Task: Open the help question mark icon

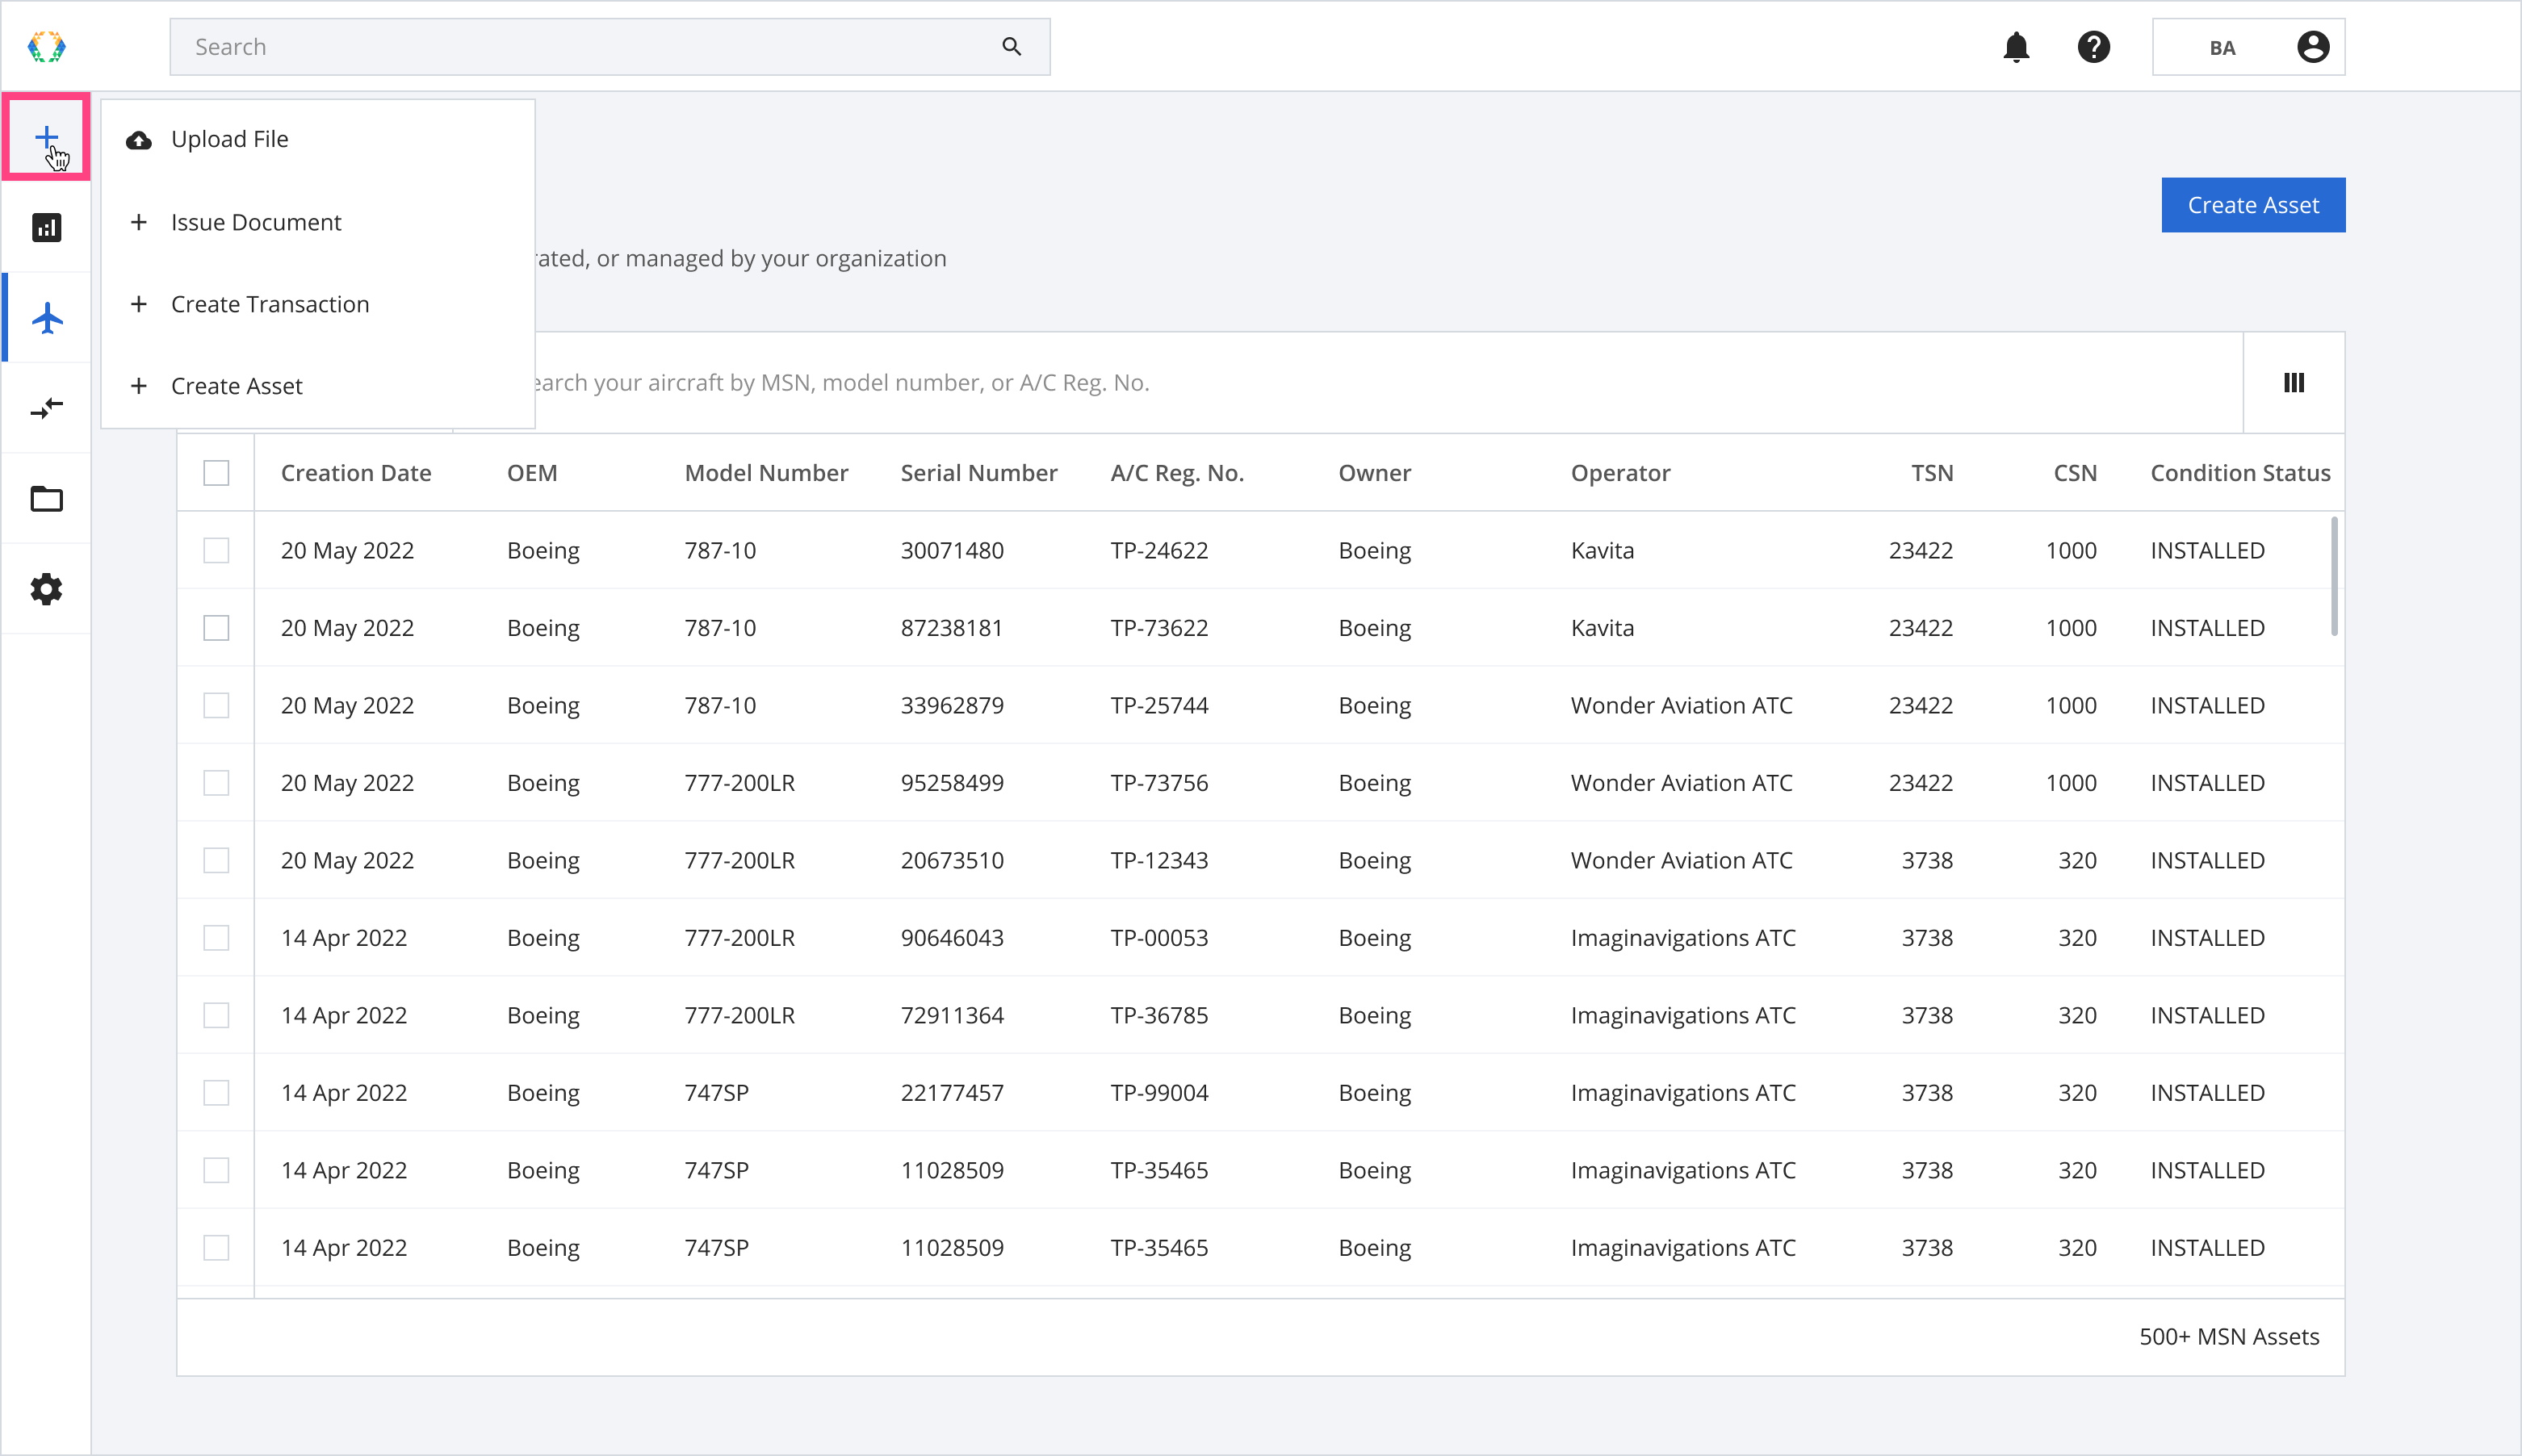Action: 2093,47
